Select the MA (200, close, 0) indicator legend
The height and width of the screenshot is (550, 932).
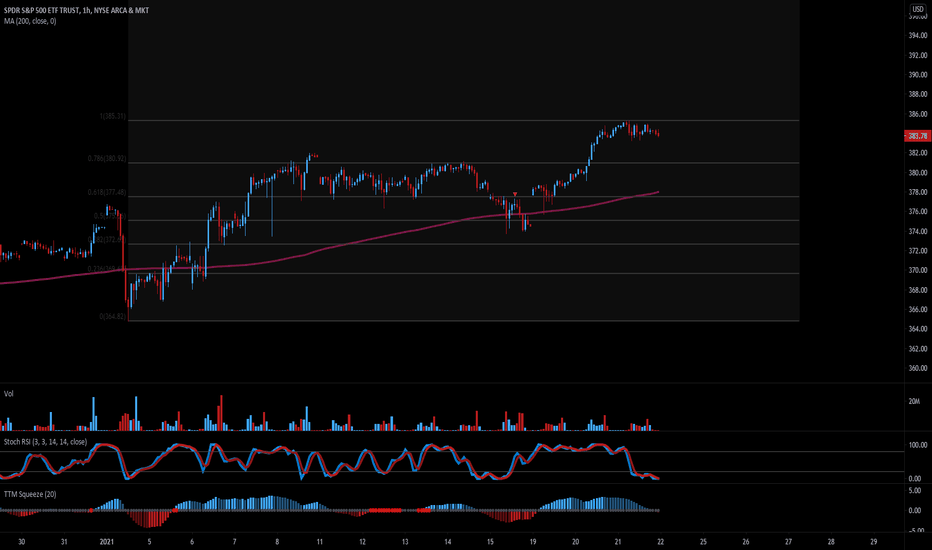tap(30, 21)
